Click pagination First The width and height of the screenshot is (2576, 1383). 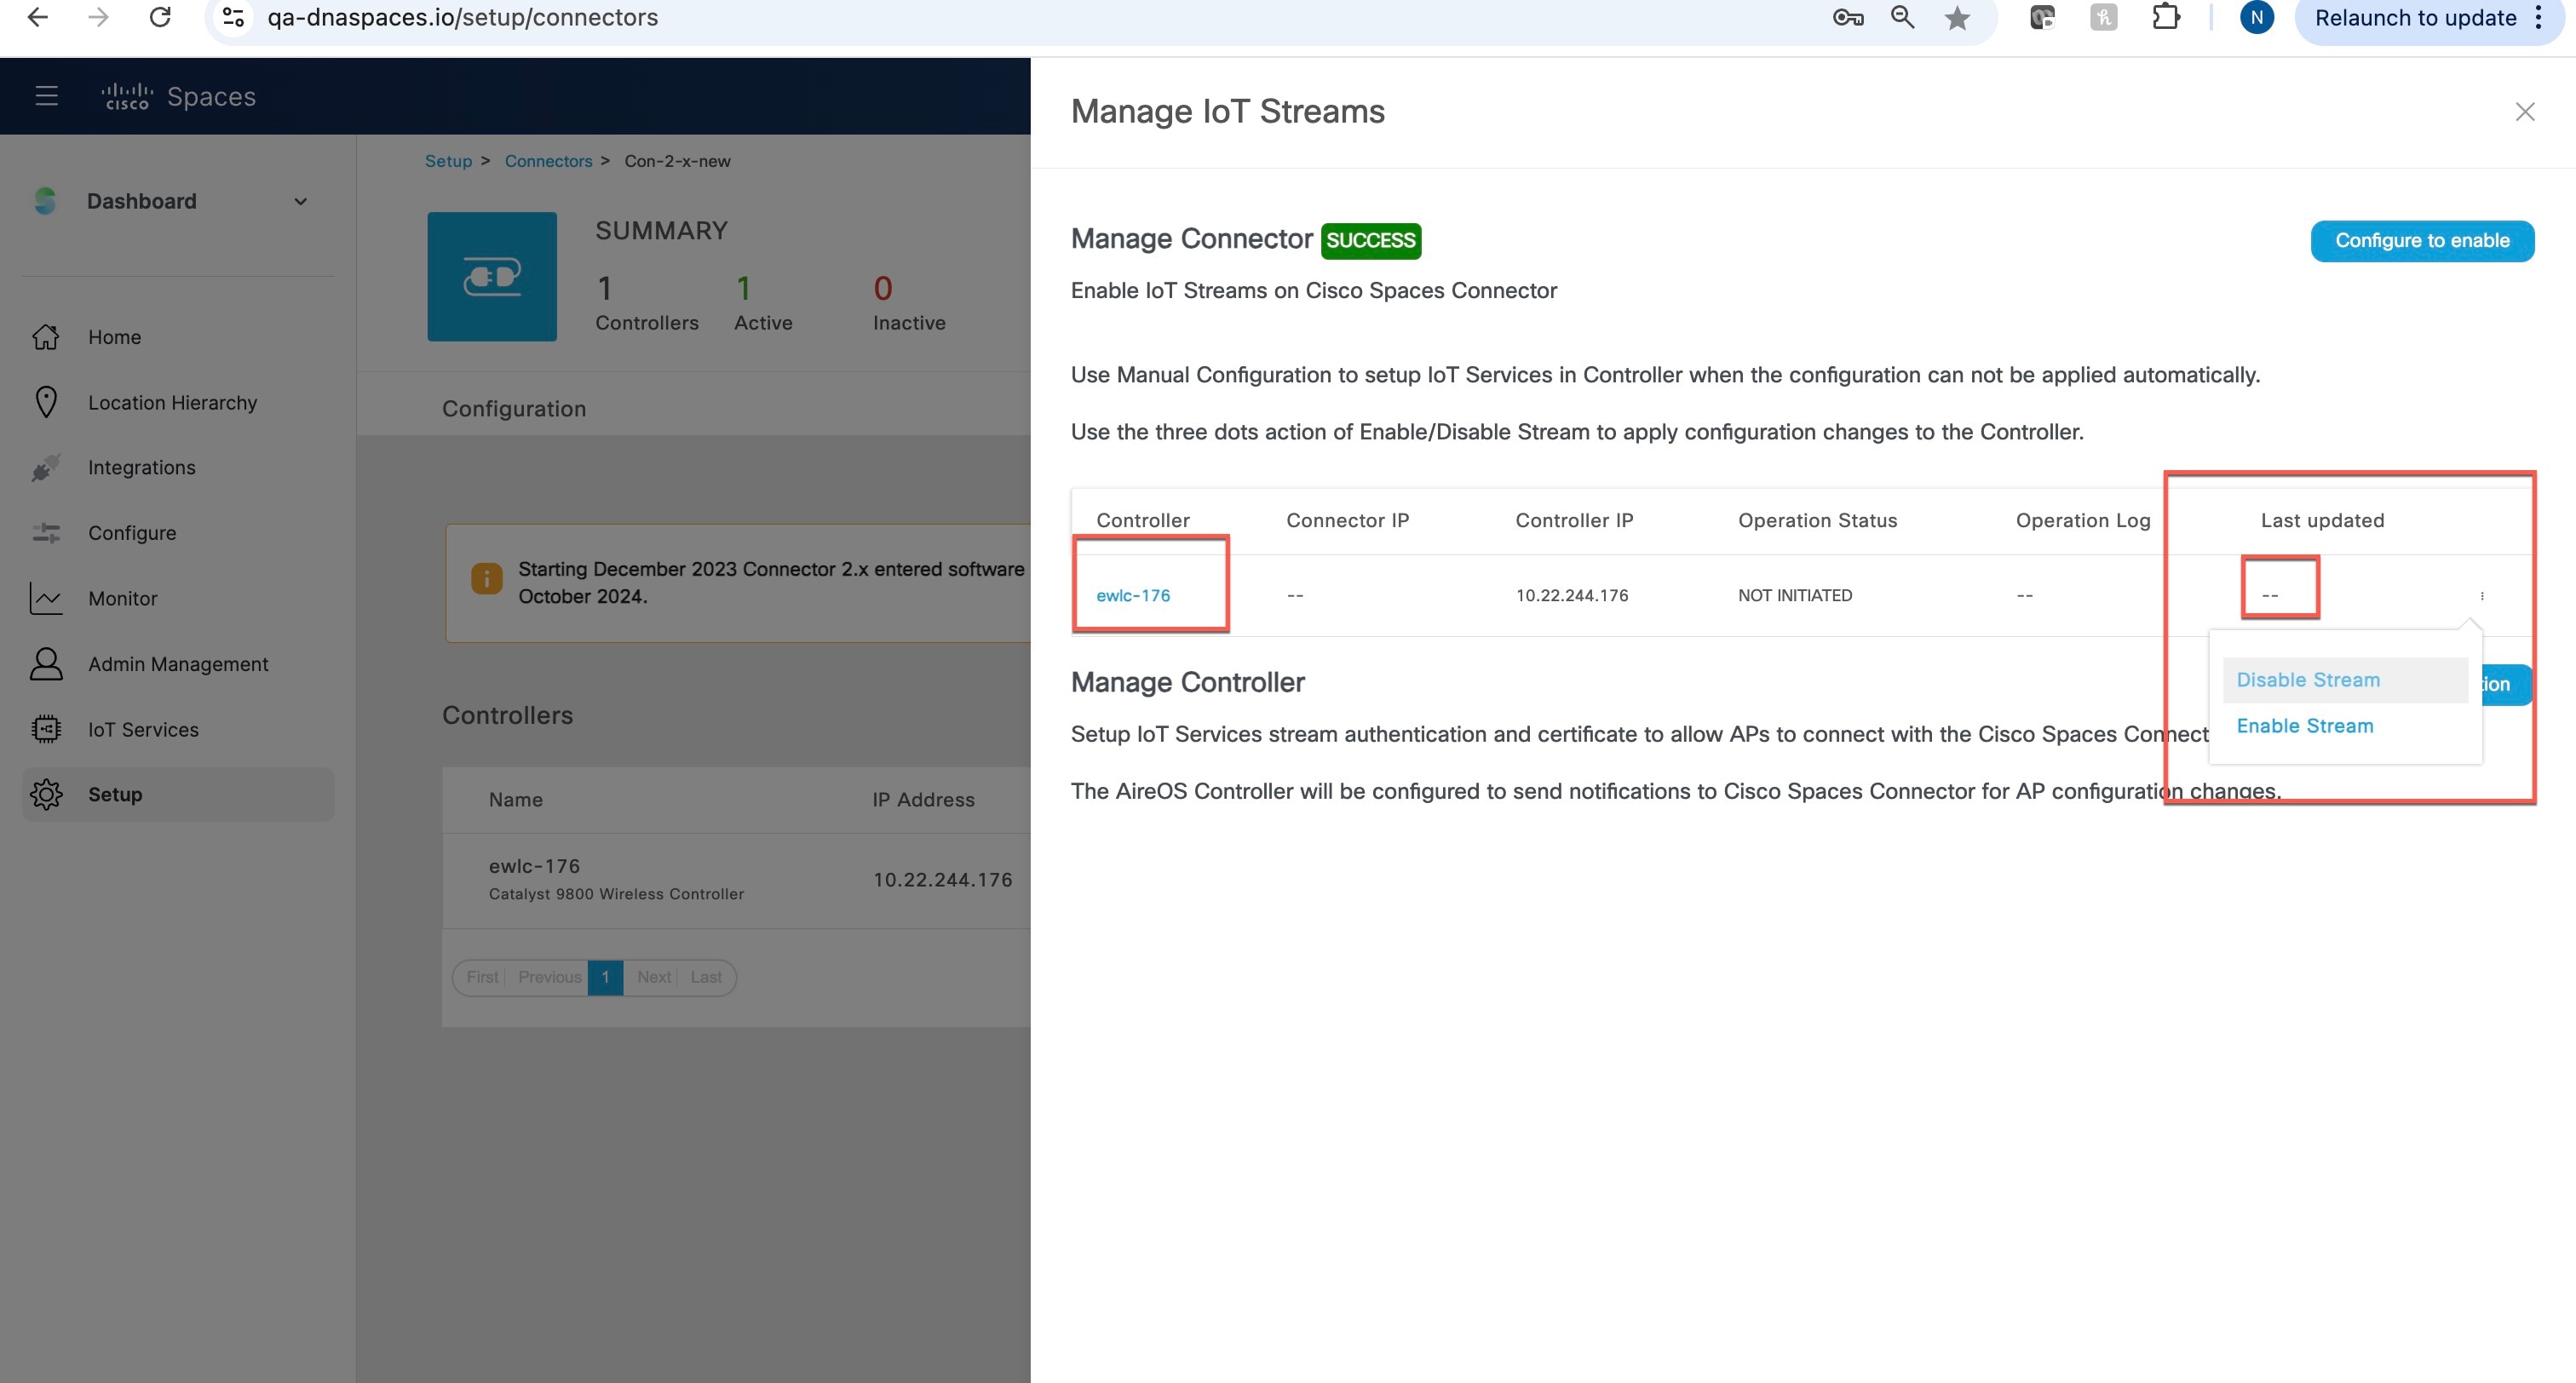(x=482, y=977)
